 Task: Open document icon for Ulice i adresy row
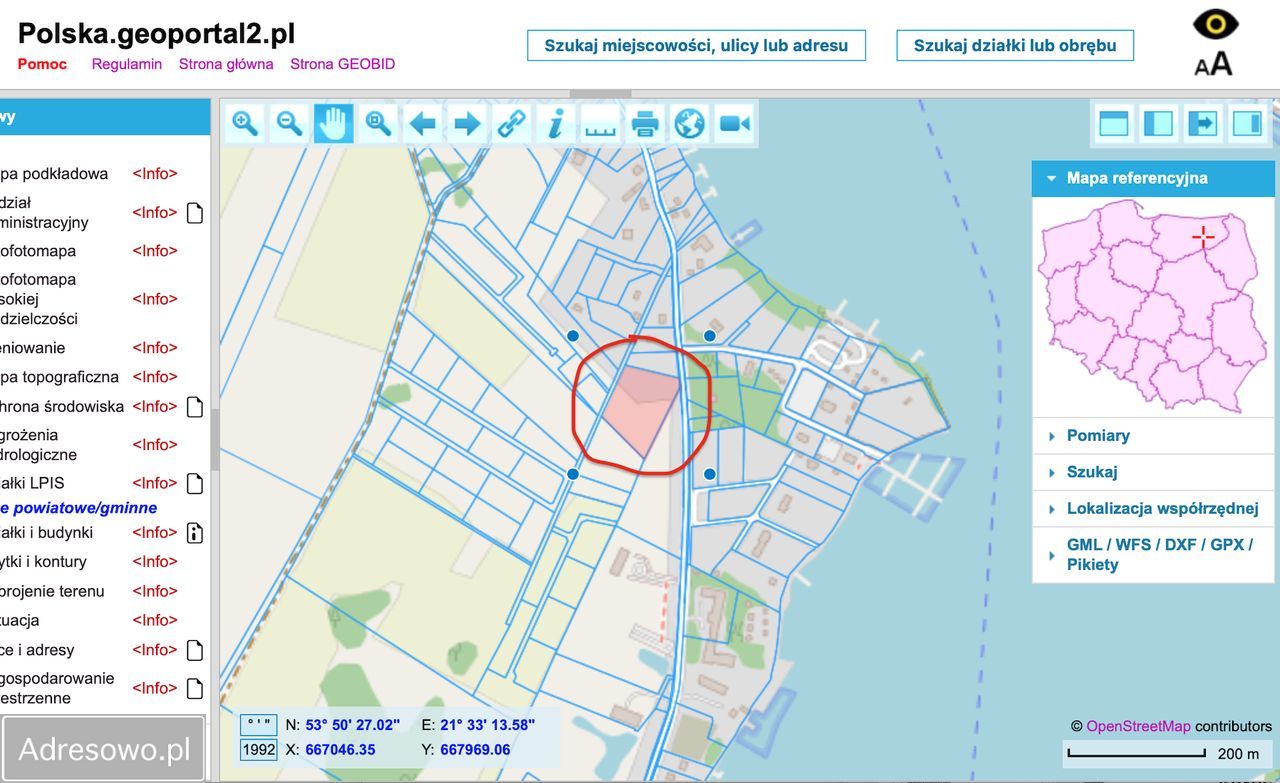click(195, 650)
